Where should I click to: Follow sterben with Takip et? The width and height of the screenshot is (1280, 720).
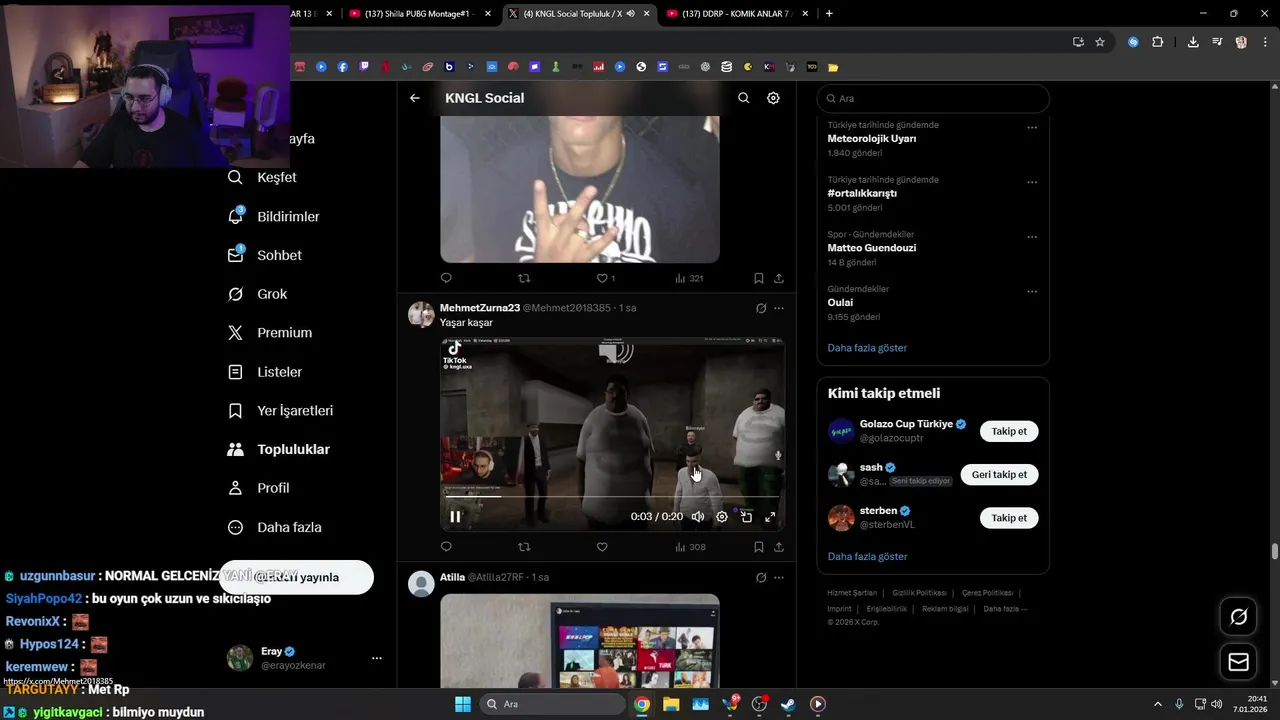(1009, 518)
